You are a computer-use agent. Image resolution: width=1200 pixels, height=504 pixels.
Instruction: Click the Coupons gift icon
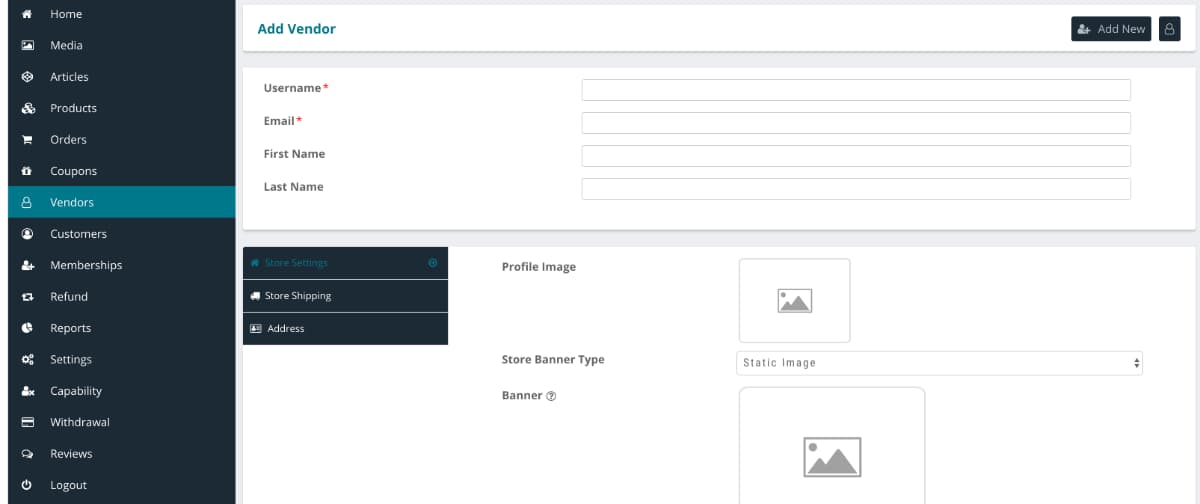click(x=28, y=171)
